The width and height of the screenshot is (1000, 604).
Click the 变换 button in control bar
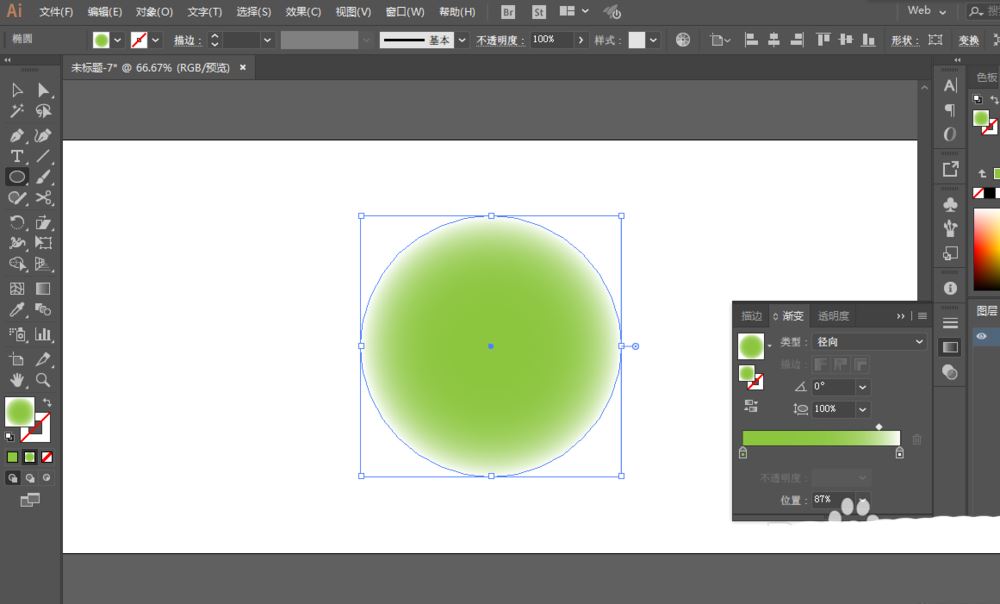[968, 40]
